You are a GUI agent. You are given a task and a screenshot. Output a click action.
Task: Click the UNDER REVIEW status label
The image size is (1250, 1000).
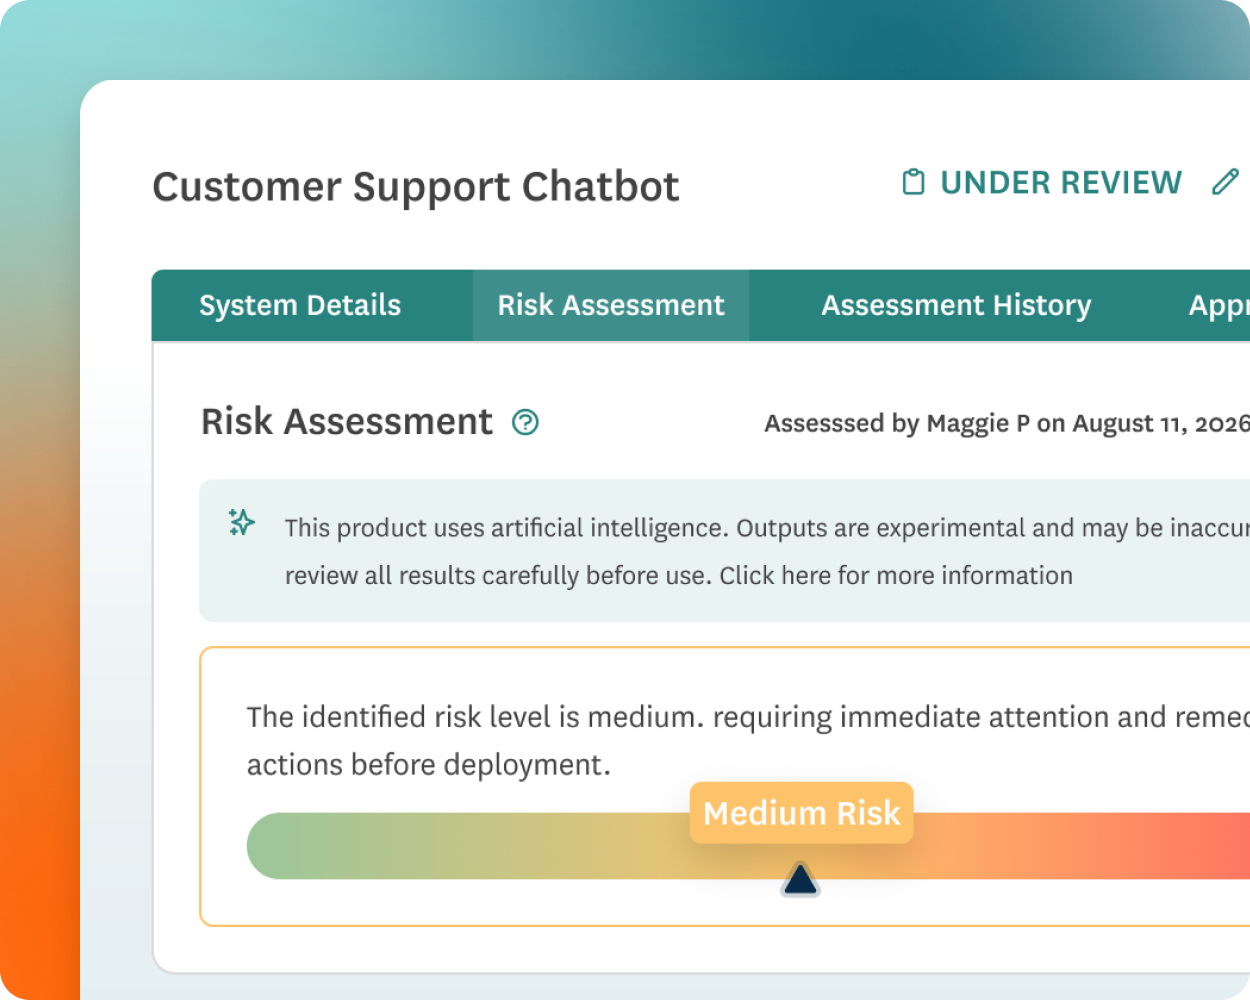[1061, 183]
